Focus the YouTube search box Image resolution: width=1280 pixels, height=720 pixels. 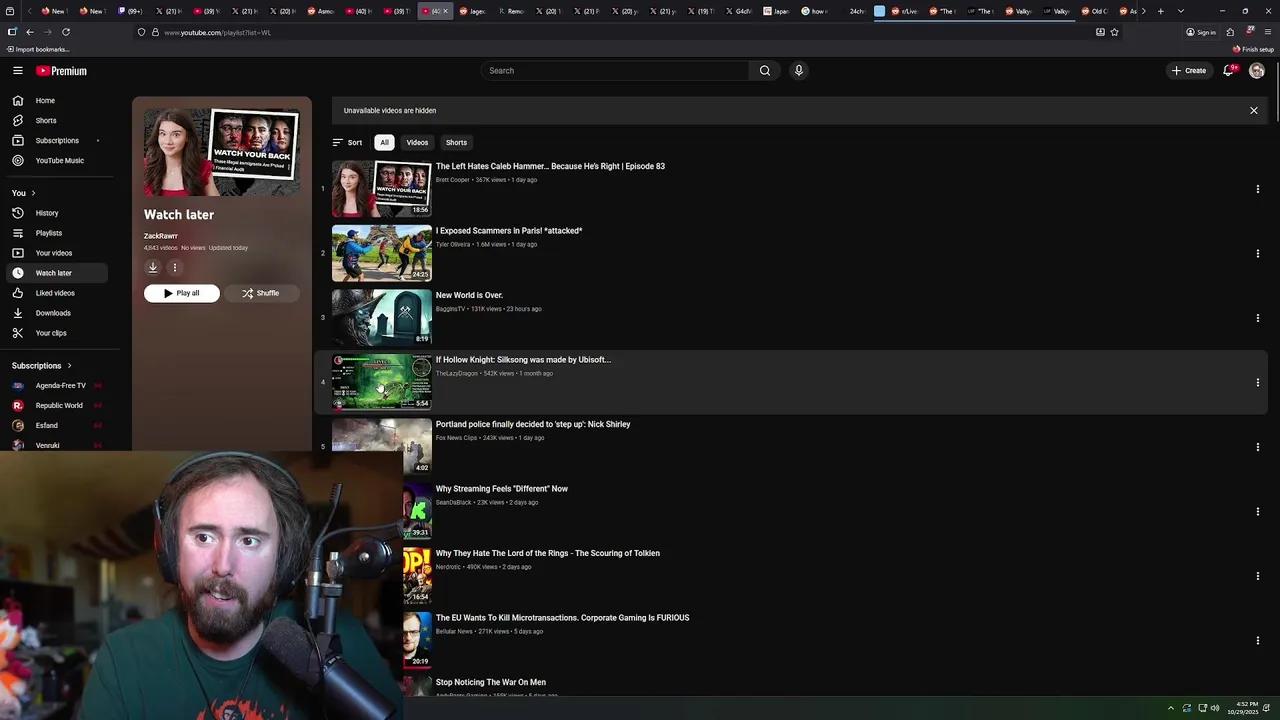tap(615, 71)
